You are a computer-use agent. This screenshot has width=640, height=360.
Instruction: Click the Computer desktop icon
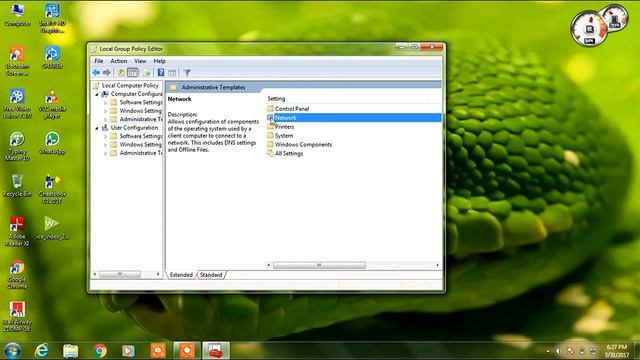(17, 15)
